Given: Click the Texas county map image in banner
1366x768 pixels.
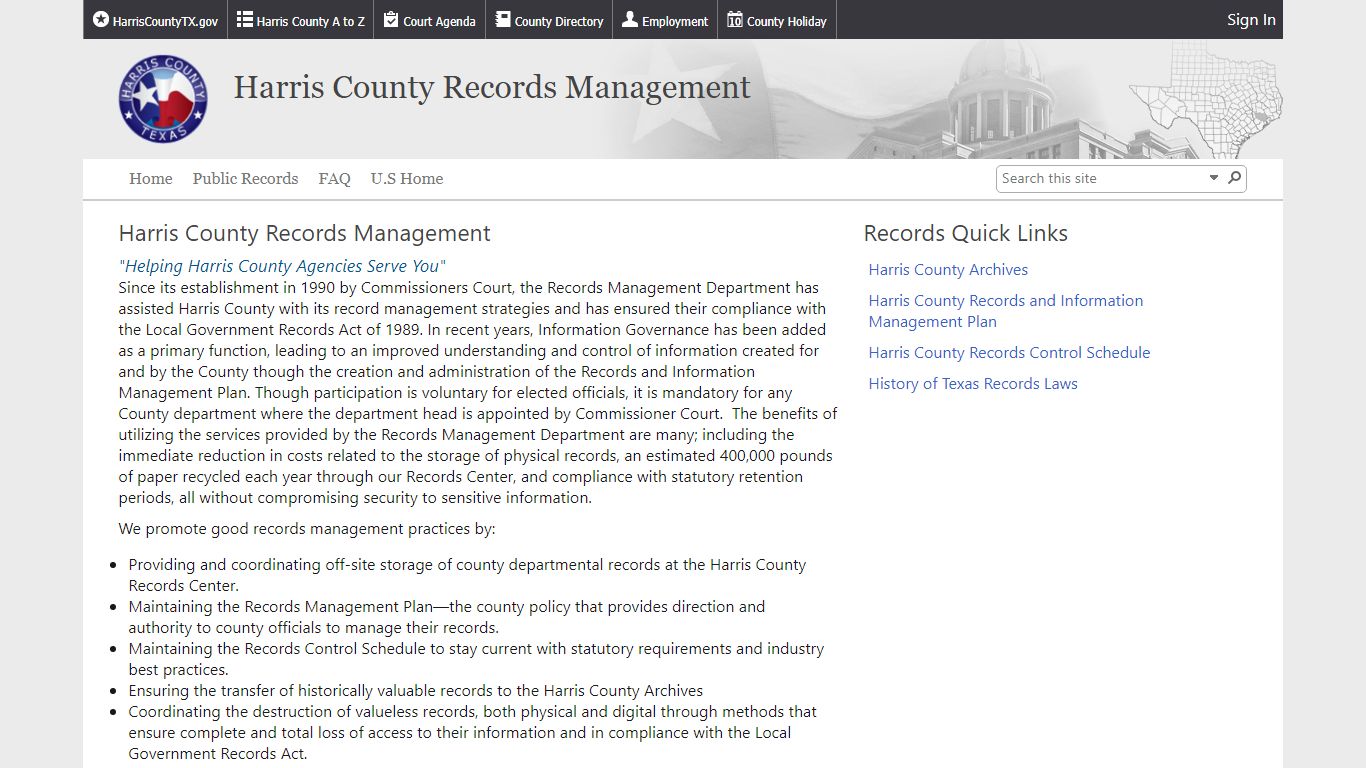Looking at the screenshot, I should 1205,99.
